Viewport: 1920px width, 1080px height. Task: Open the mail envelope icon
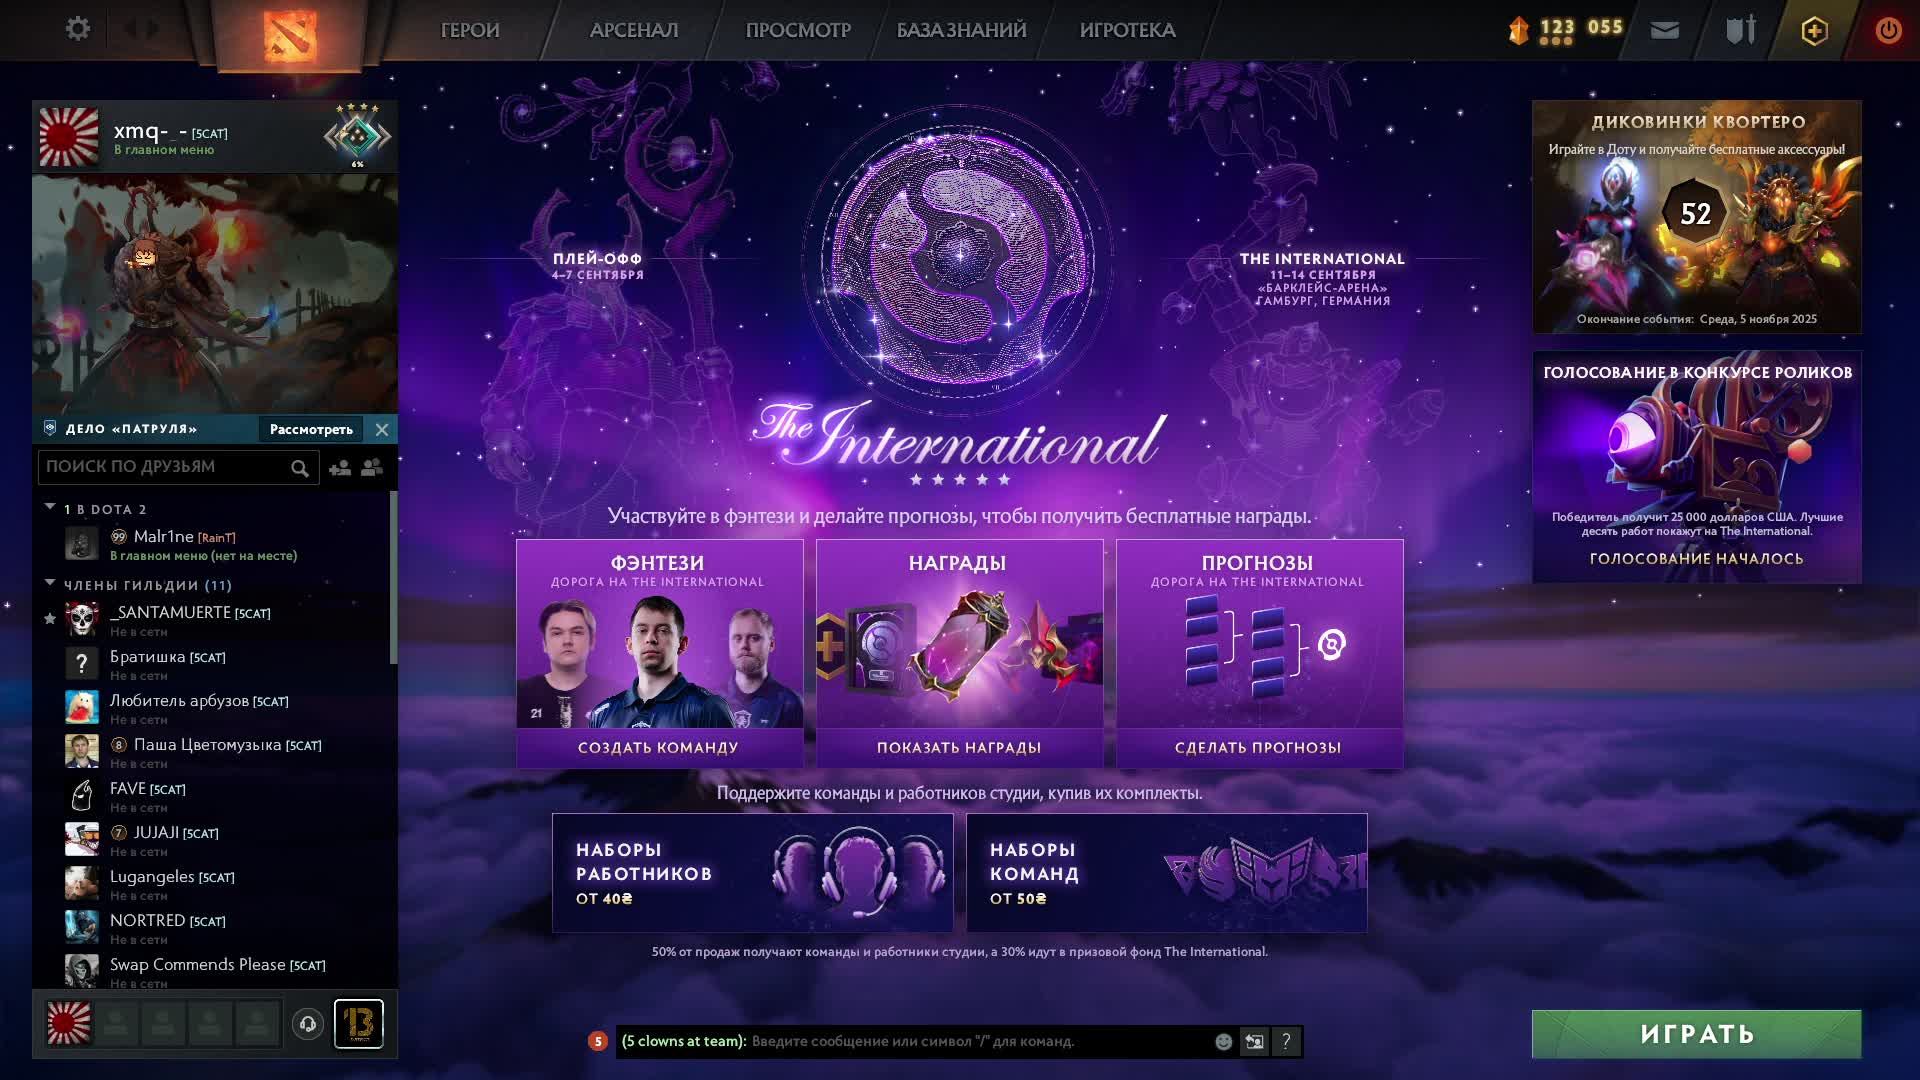[x=1664, y=30]
